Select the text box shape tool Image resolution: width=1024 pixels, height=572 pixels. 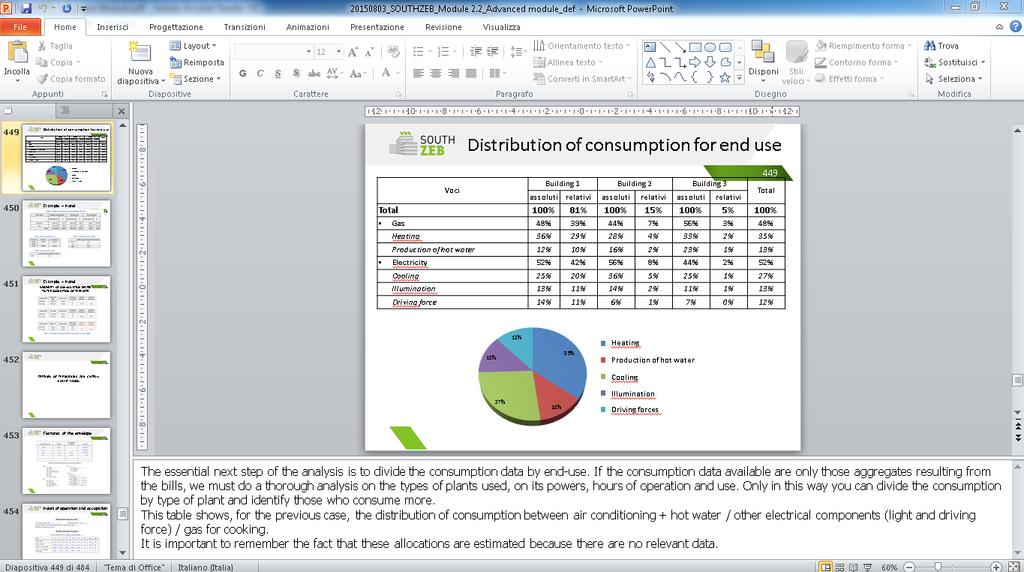[650, 47]
